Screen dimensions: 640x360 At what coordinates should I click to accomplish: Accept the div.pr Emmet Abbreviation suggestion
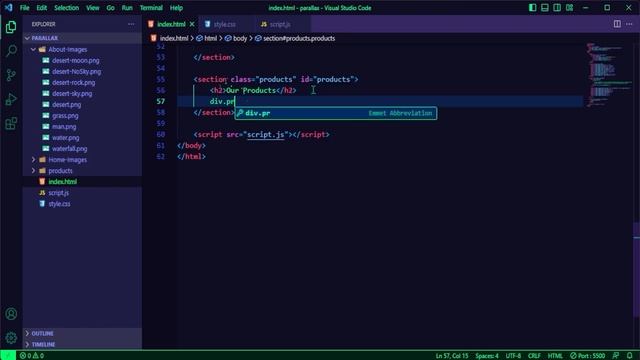tap(336, 113)
